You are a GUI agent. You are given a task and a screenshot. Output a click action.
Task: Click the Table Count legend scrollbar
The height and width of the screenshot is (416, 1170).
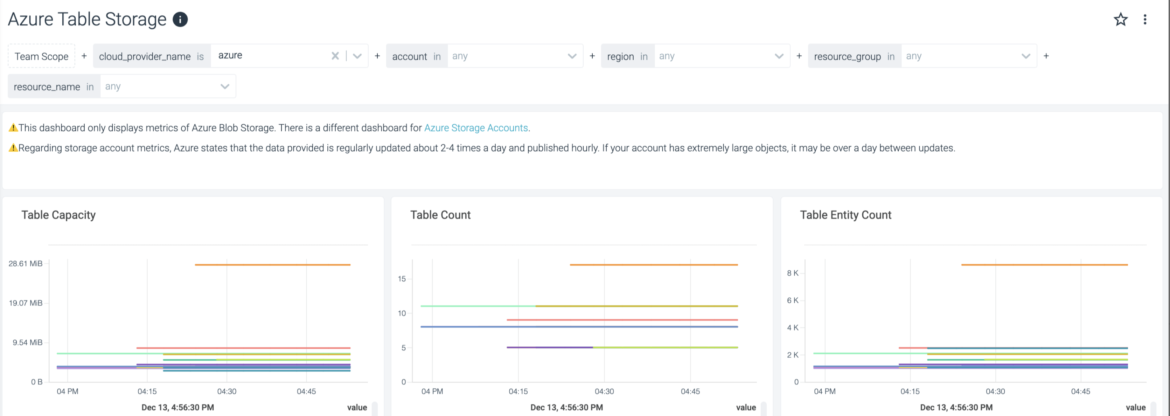(x=763, y=409)
